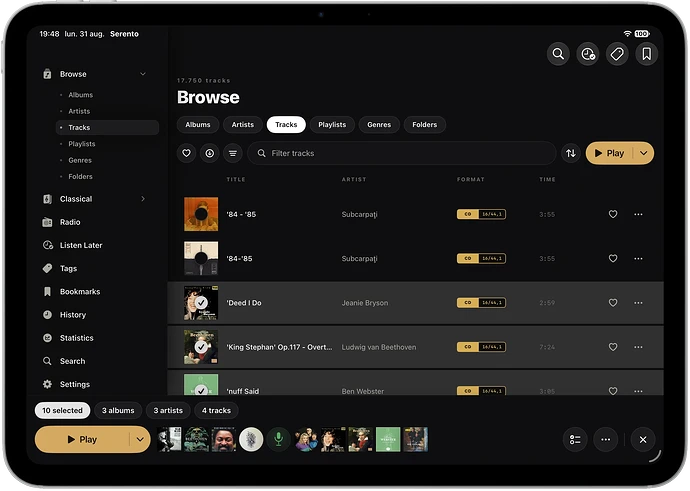
Task: Favorite the 'Deed I Do track
Action: pos(613,303)
